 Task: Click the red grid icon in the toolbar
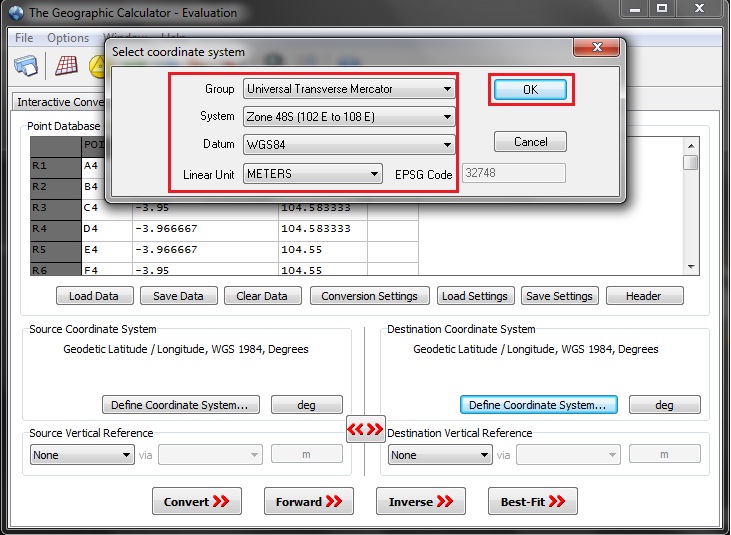(66, 65)
